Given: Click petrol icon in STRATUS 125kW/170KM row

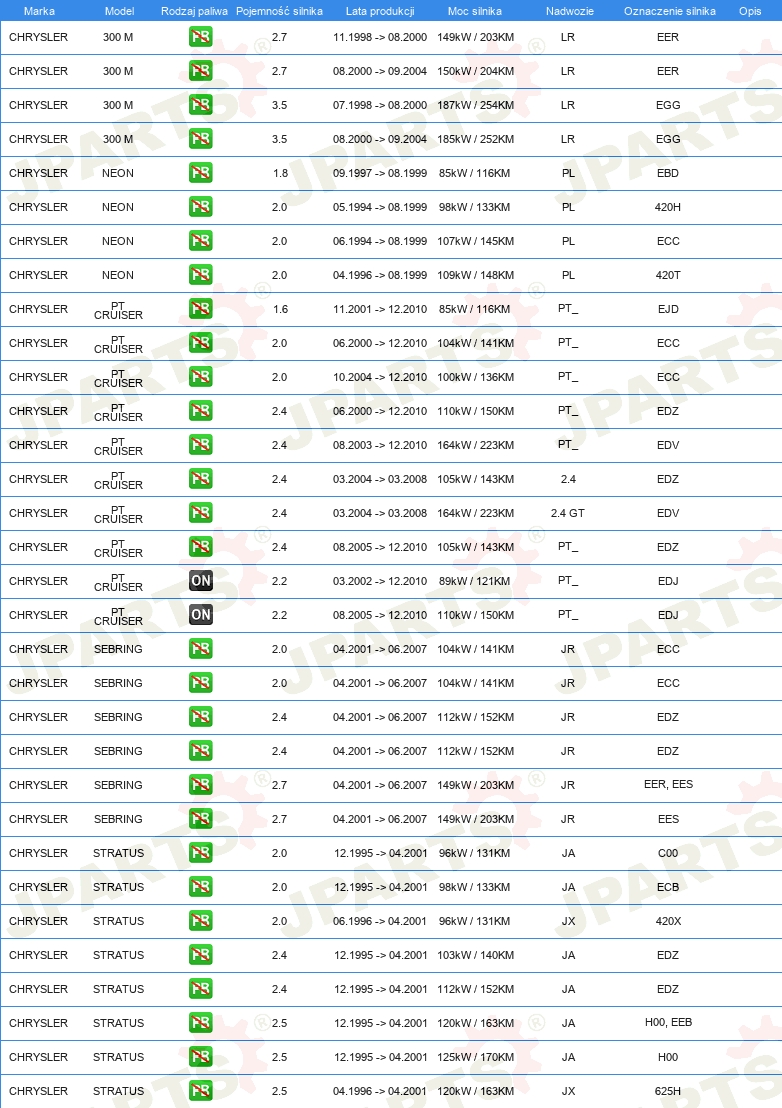Looking at the screenshot, I should point(201,1056).
